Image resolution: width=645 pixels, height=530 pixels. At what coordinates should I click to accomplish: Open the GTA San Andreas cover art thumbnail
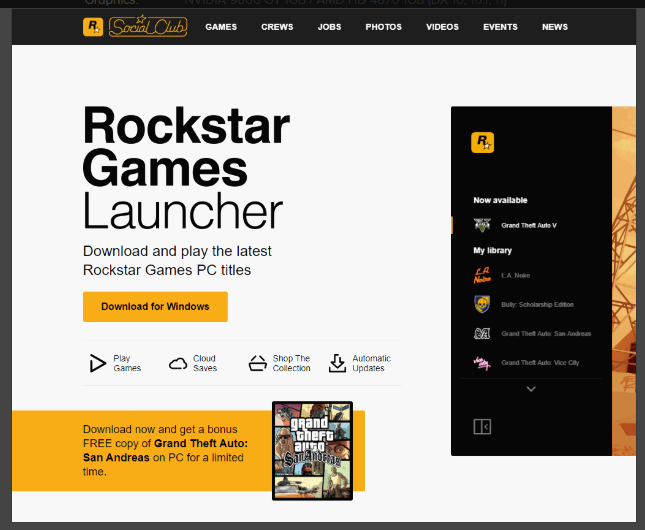pyautogui.click(x=313, y=451)
